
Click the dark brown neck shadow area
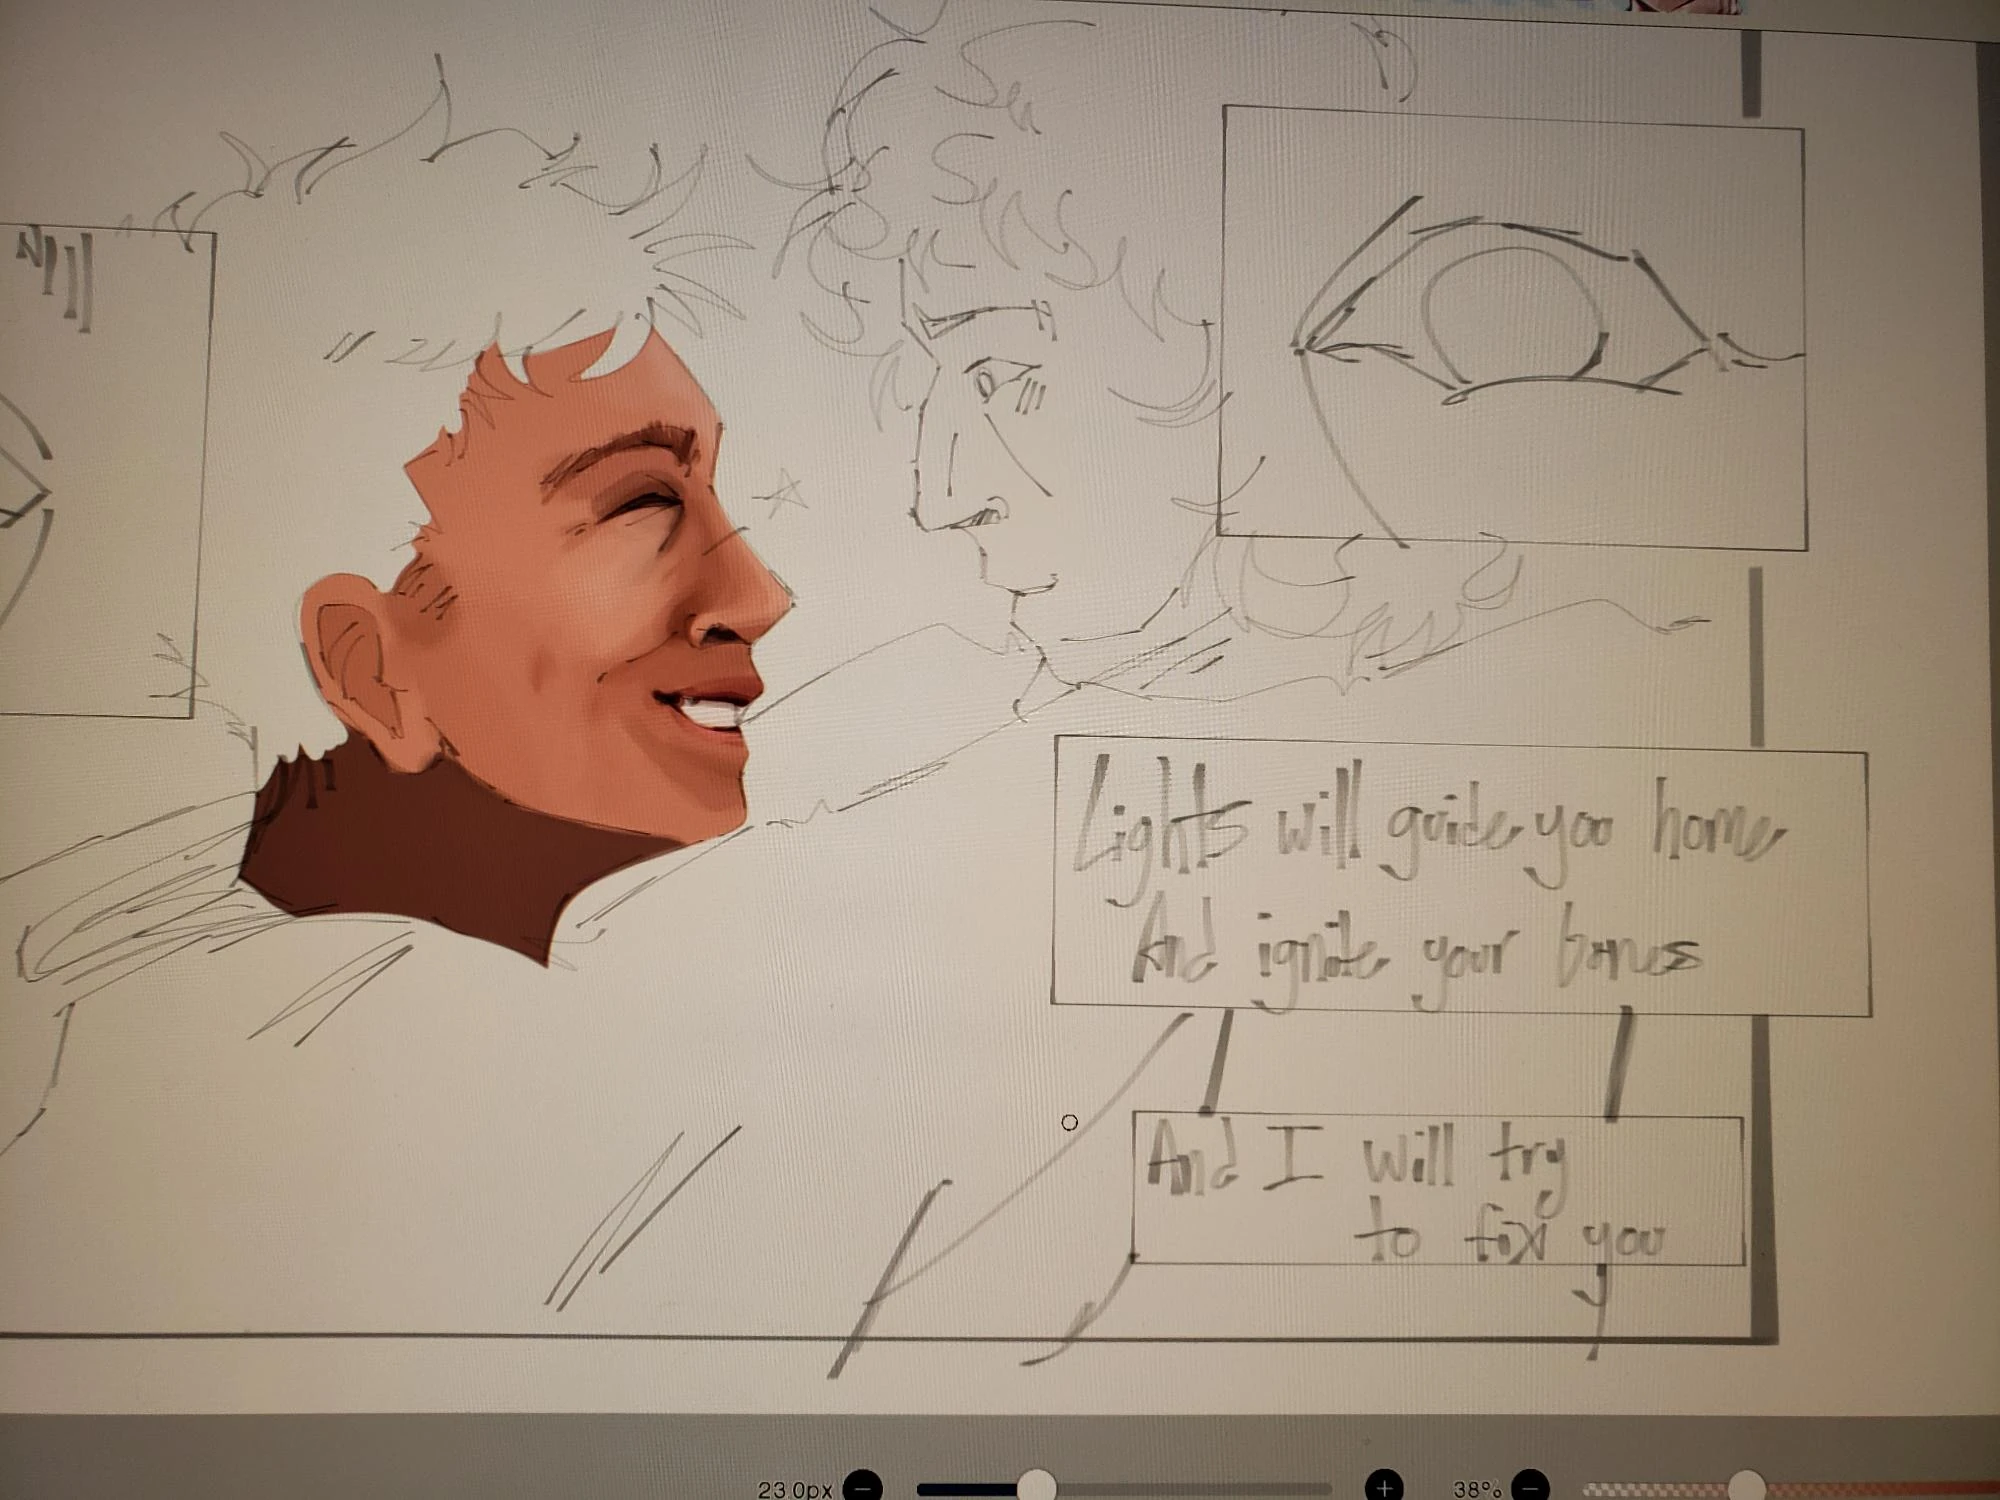[x=420, y=850]
